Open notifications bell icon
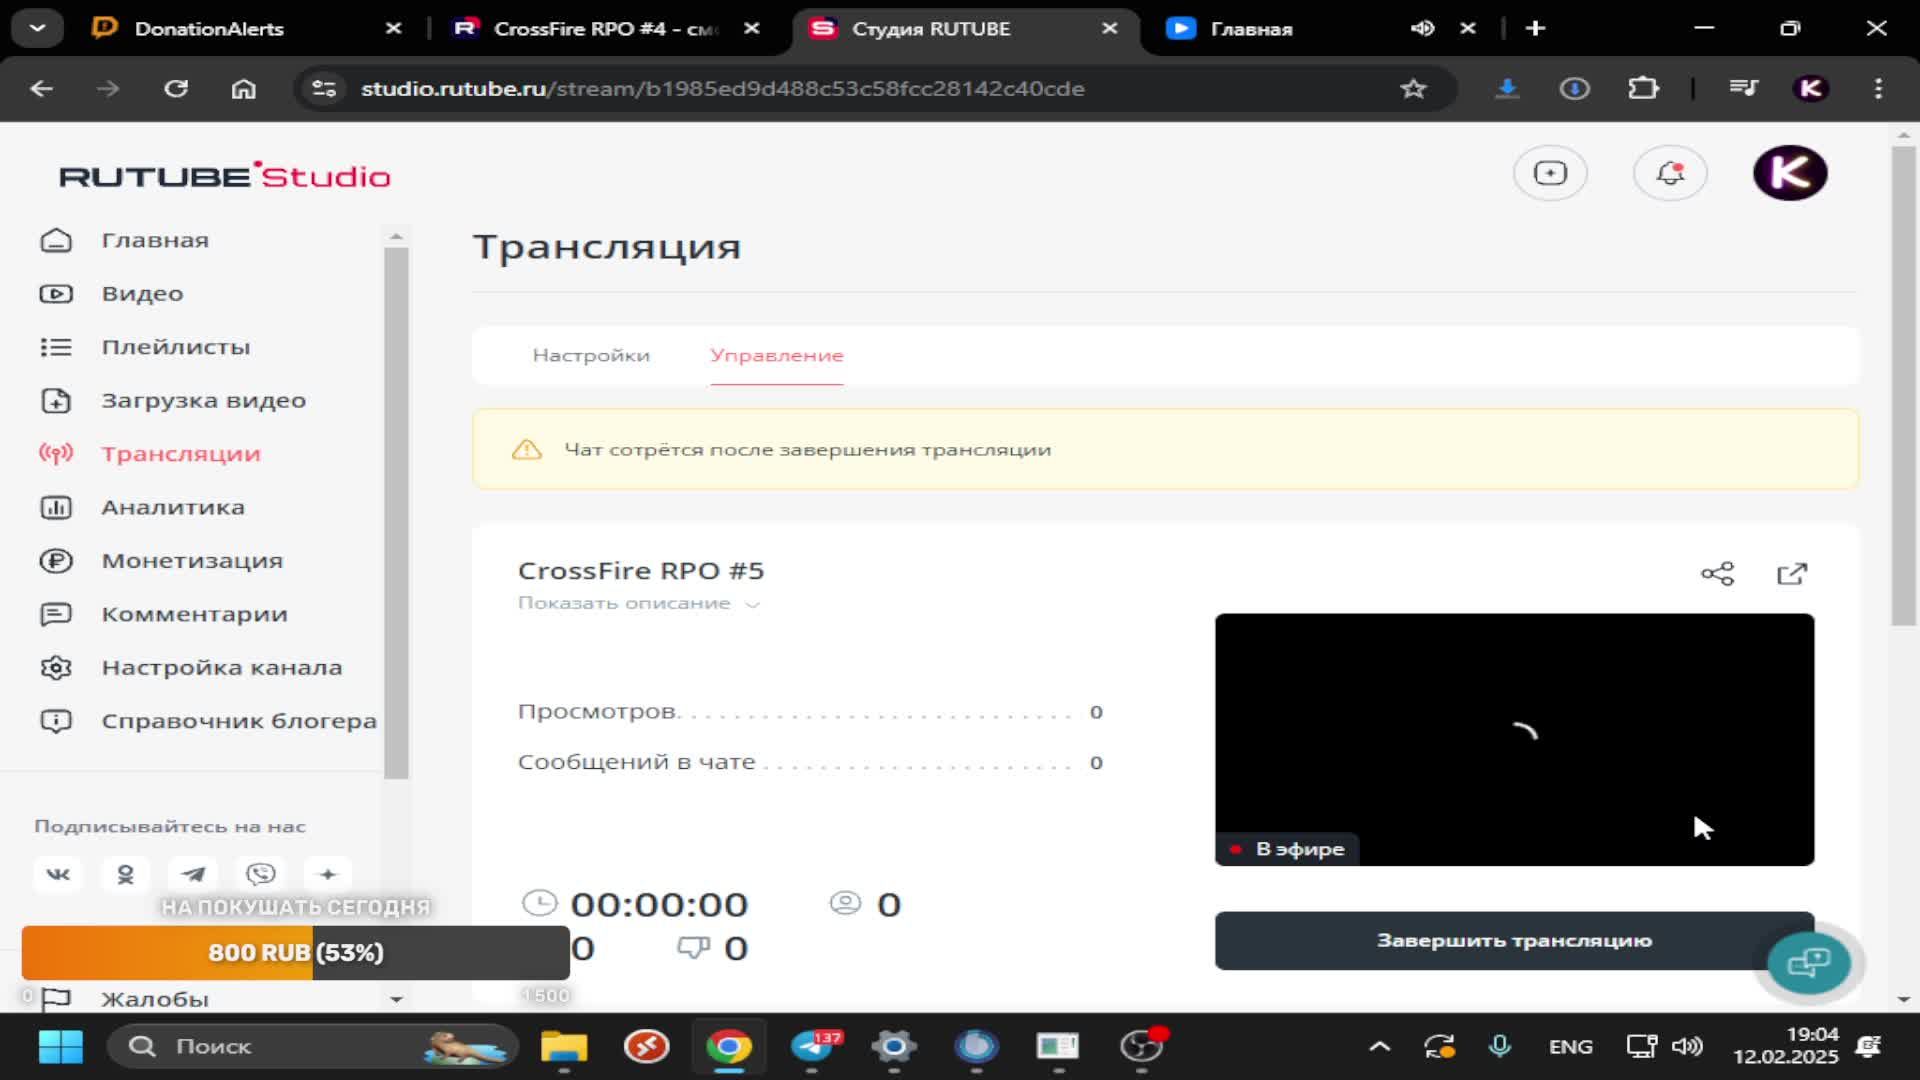Screen dimensions: 1920x1080 [1670, 173]
